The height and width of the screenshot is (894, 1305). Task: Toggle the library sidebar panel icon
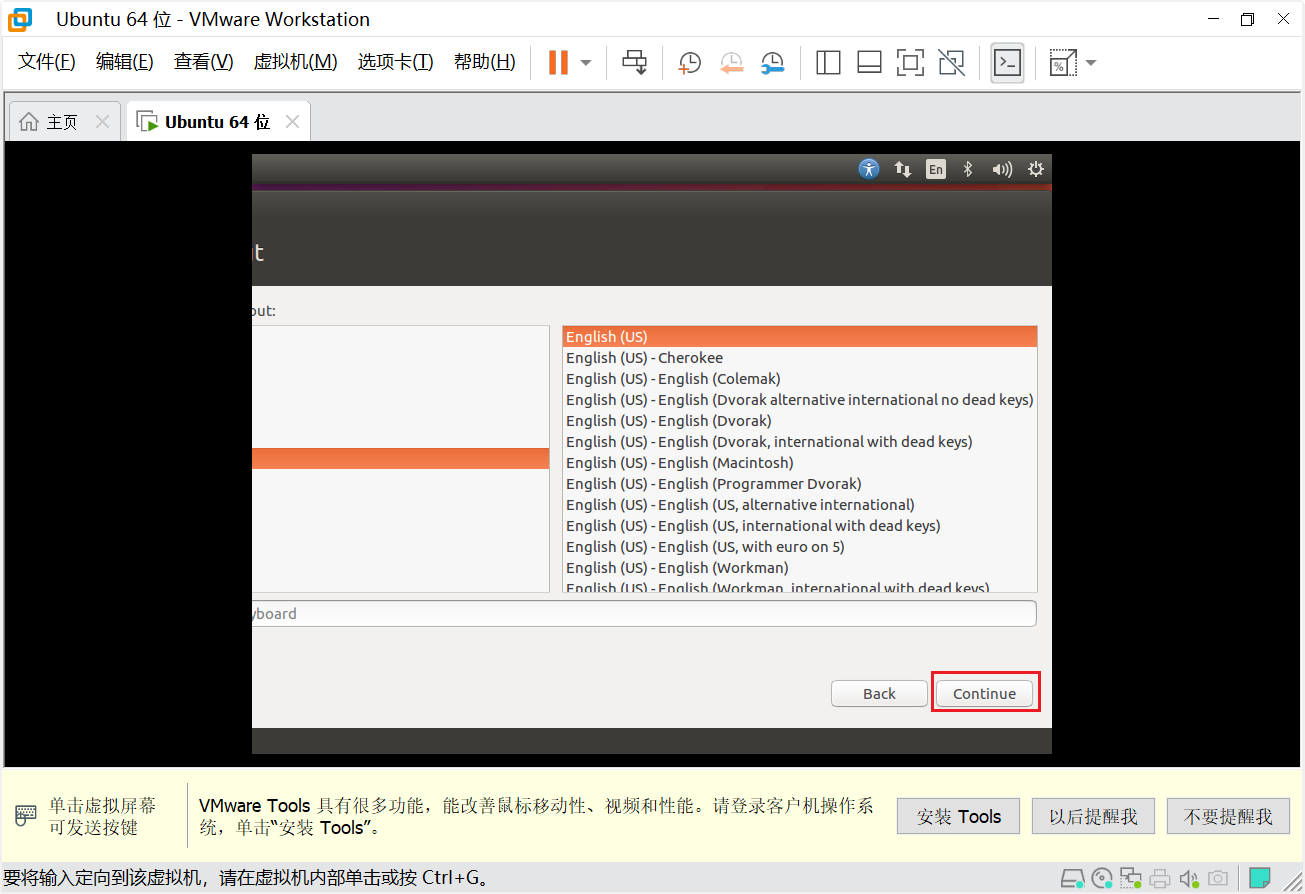coord(828,62)
